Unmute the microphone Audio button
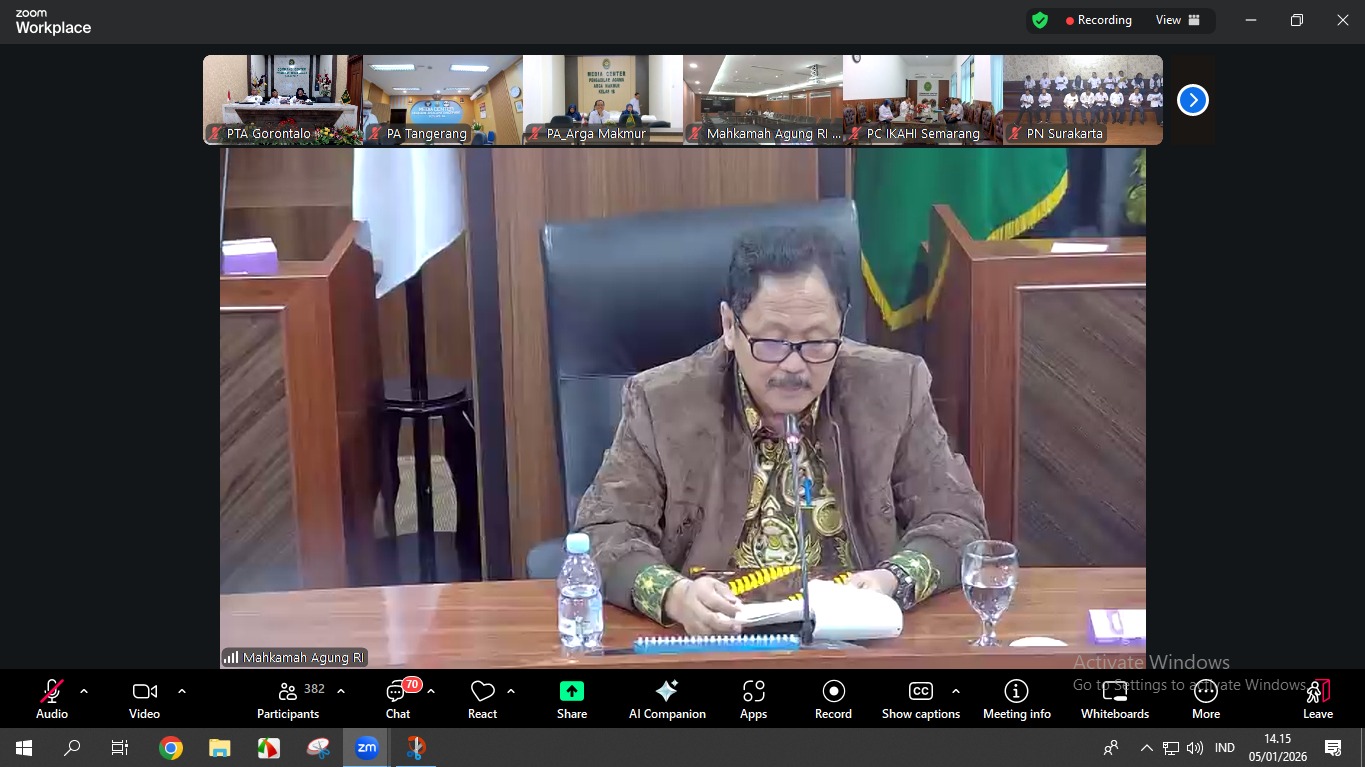The height and width of the screenshot is (767, 1365). point(52,699)
